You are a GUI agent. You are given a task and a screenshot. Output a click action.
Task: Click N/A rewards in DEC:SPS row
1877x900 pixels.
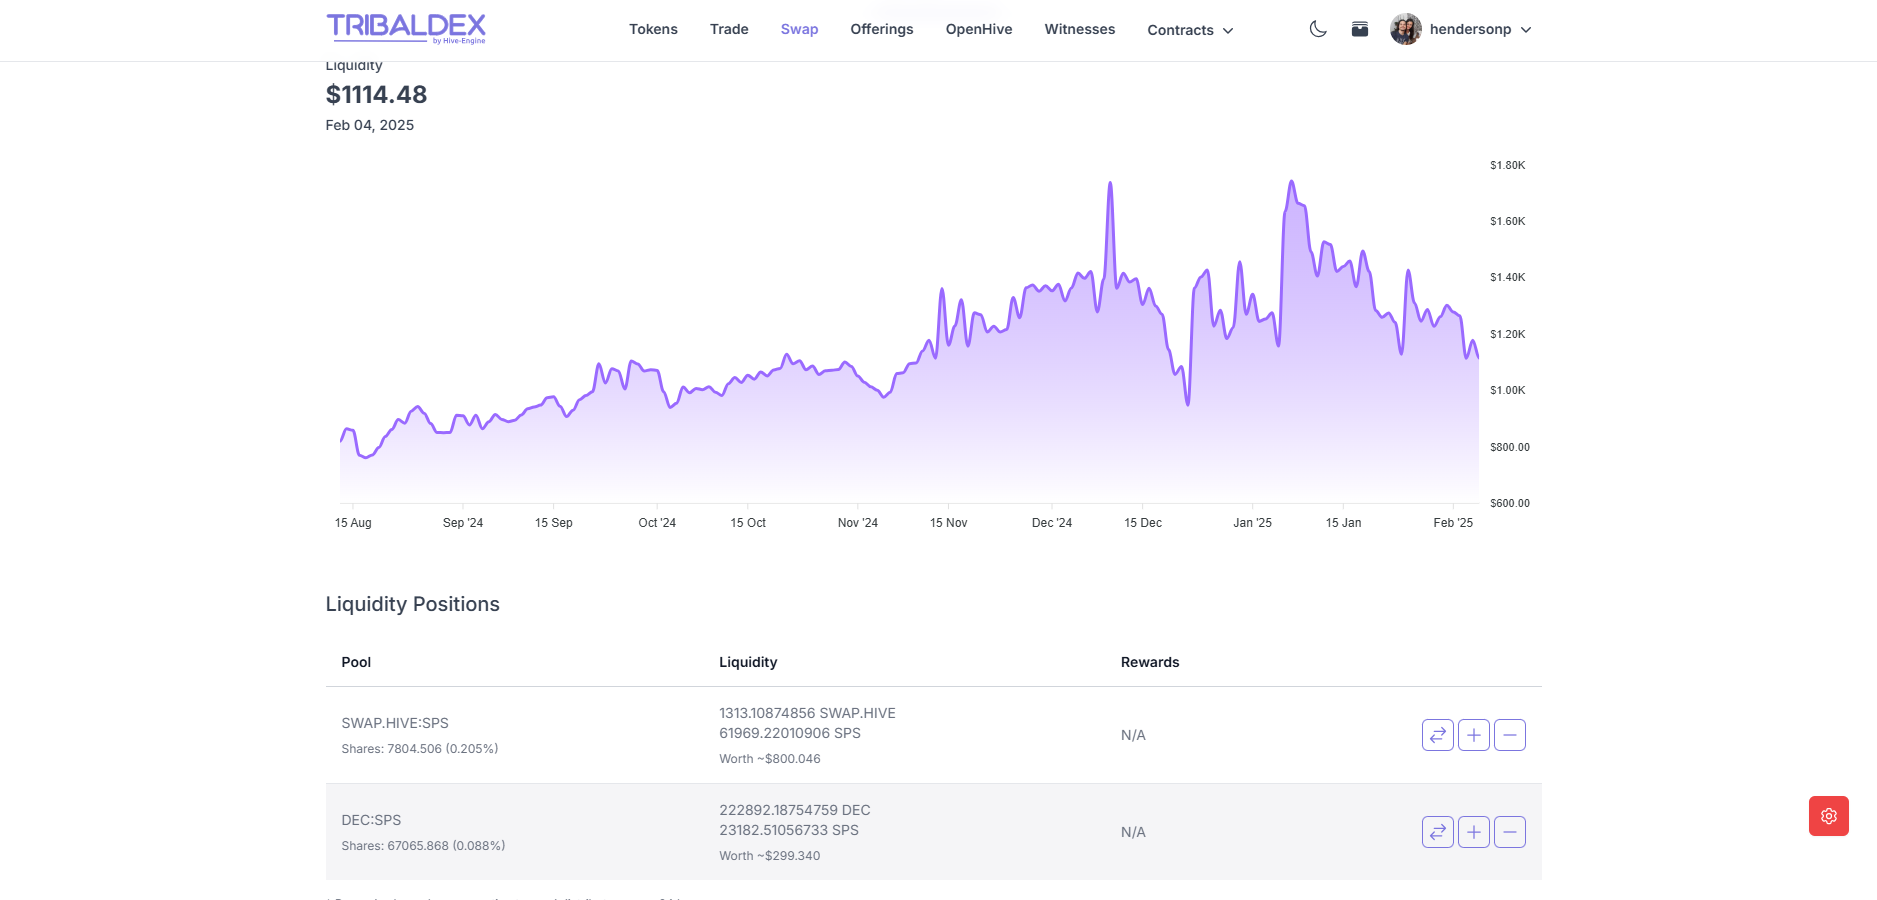1133,832
